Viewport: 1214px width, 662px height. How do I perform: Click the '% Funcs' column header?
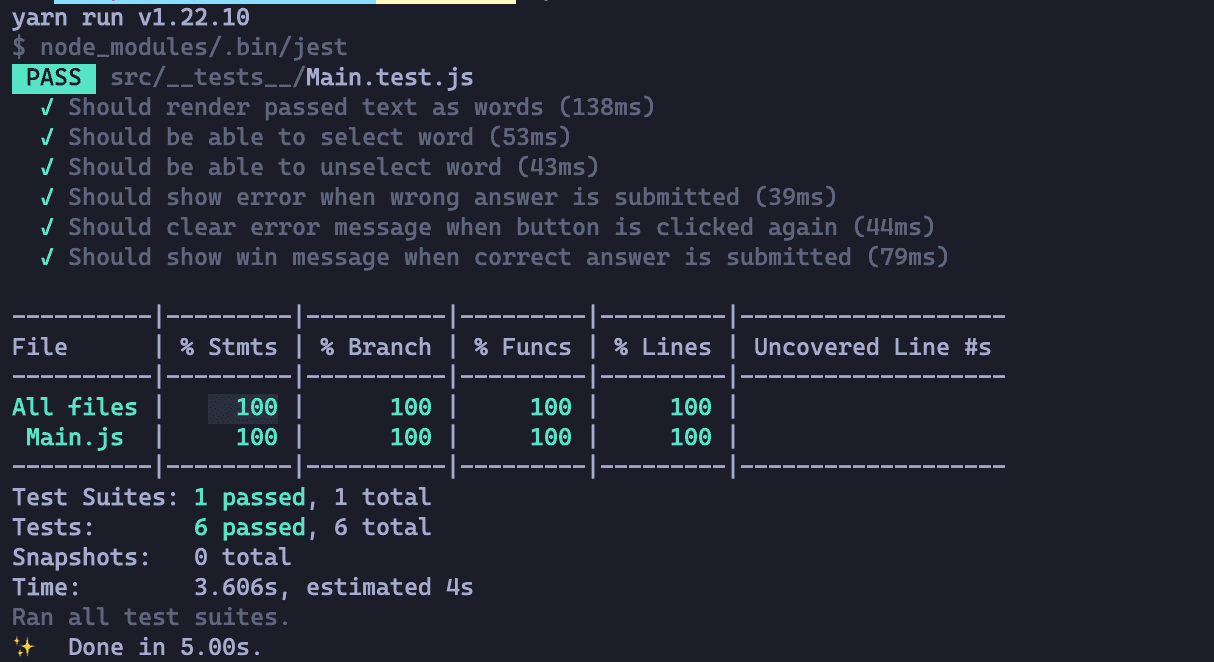click(523, 347)
